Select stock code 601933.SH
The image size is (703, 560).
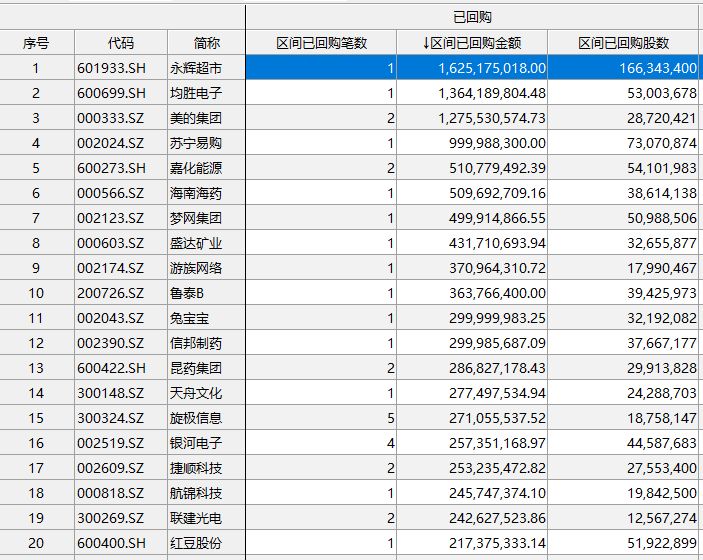112,68
